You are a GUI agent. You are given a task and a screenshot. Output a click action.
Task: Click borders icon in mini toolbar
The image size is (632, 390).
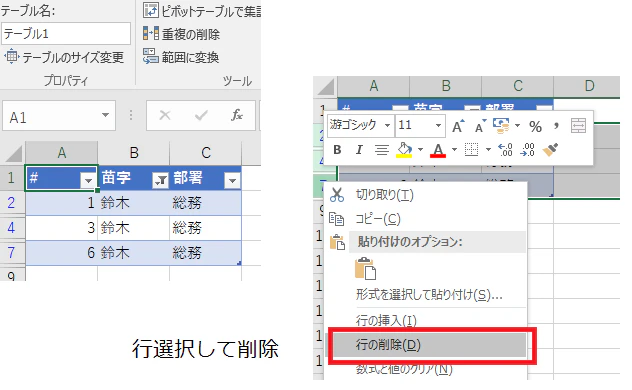(471, 149)
